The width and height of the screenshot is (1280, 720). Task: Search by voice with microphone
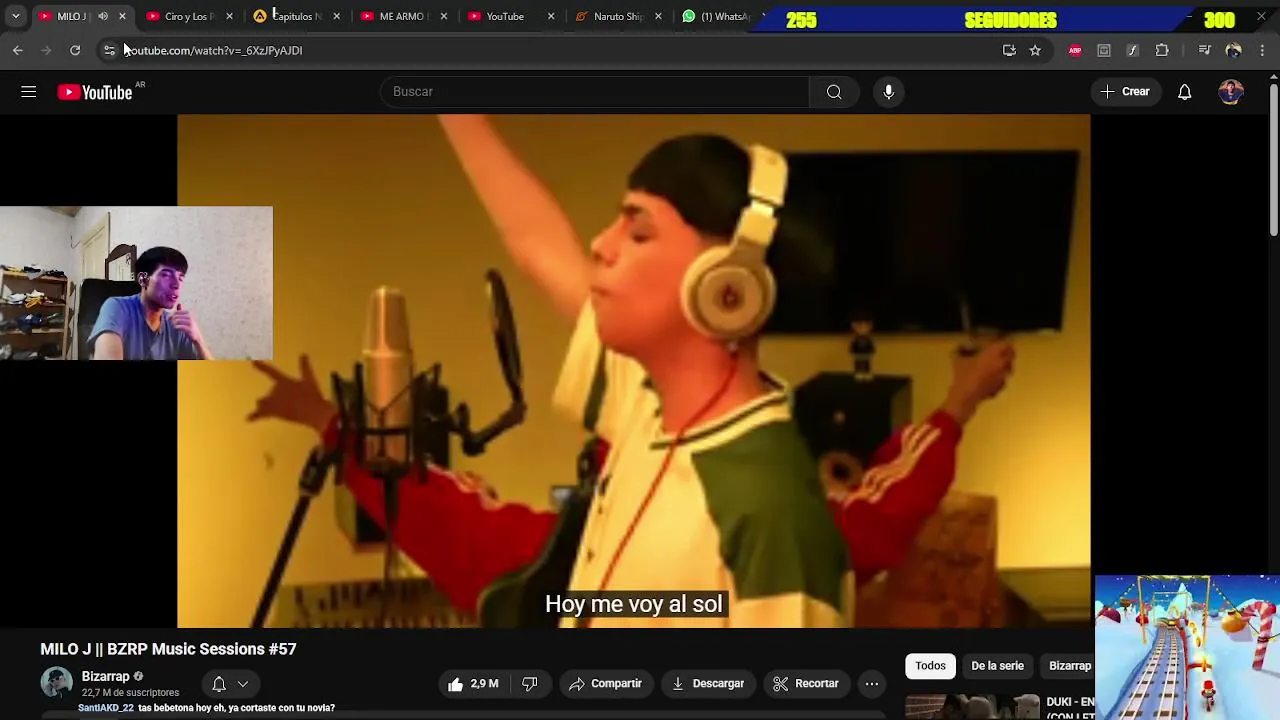(888, 91)
